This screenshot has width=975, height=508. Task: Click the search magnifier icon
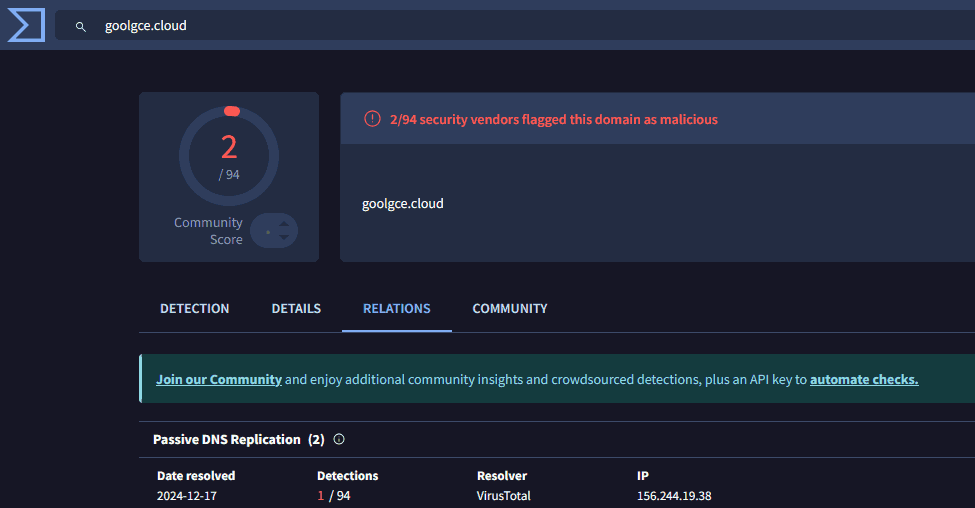click(x=80, y=27)
